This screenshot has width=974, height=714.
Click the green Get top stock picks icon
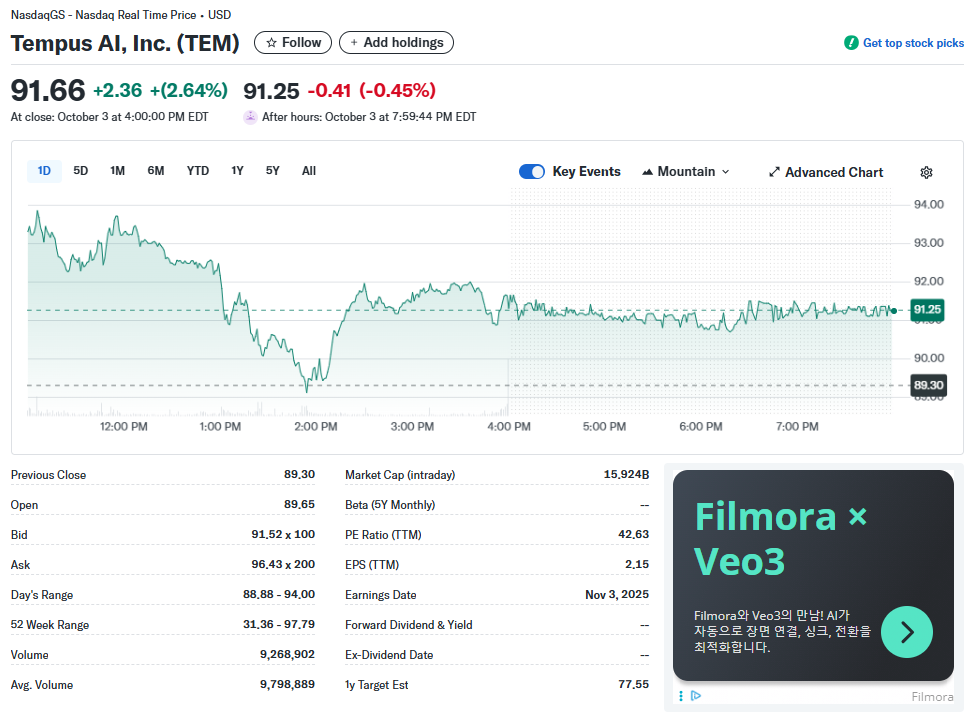(x=851, y=43)
